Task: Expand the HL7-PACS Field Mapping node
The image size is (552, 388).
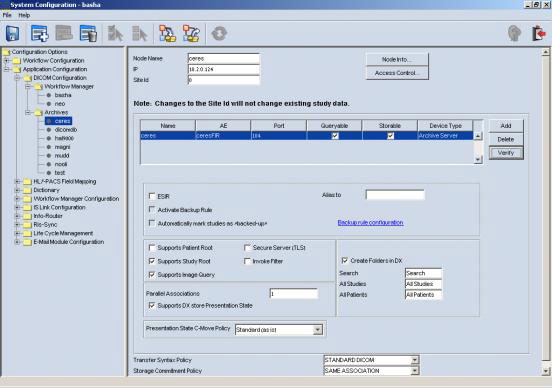Action: pos(17,182)
